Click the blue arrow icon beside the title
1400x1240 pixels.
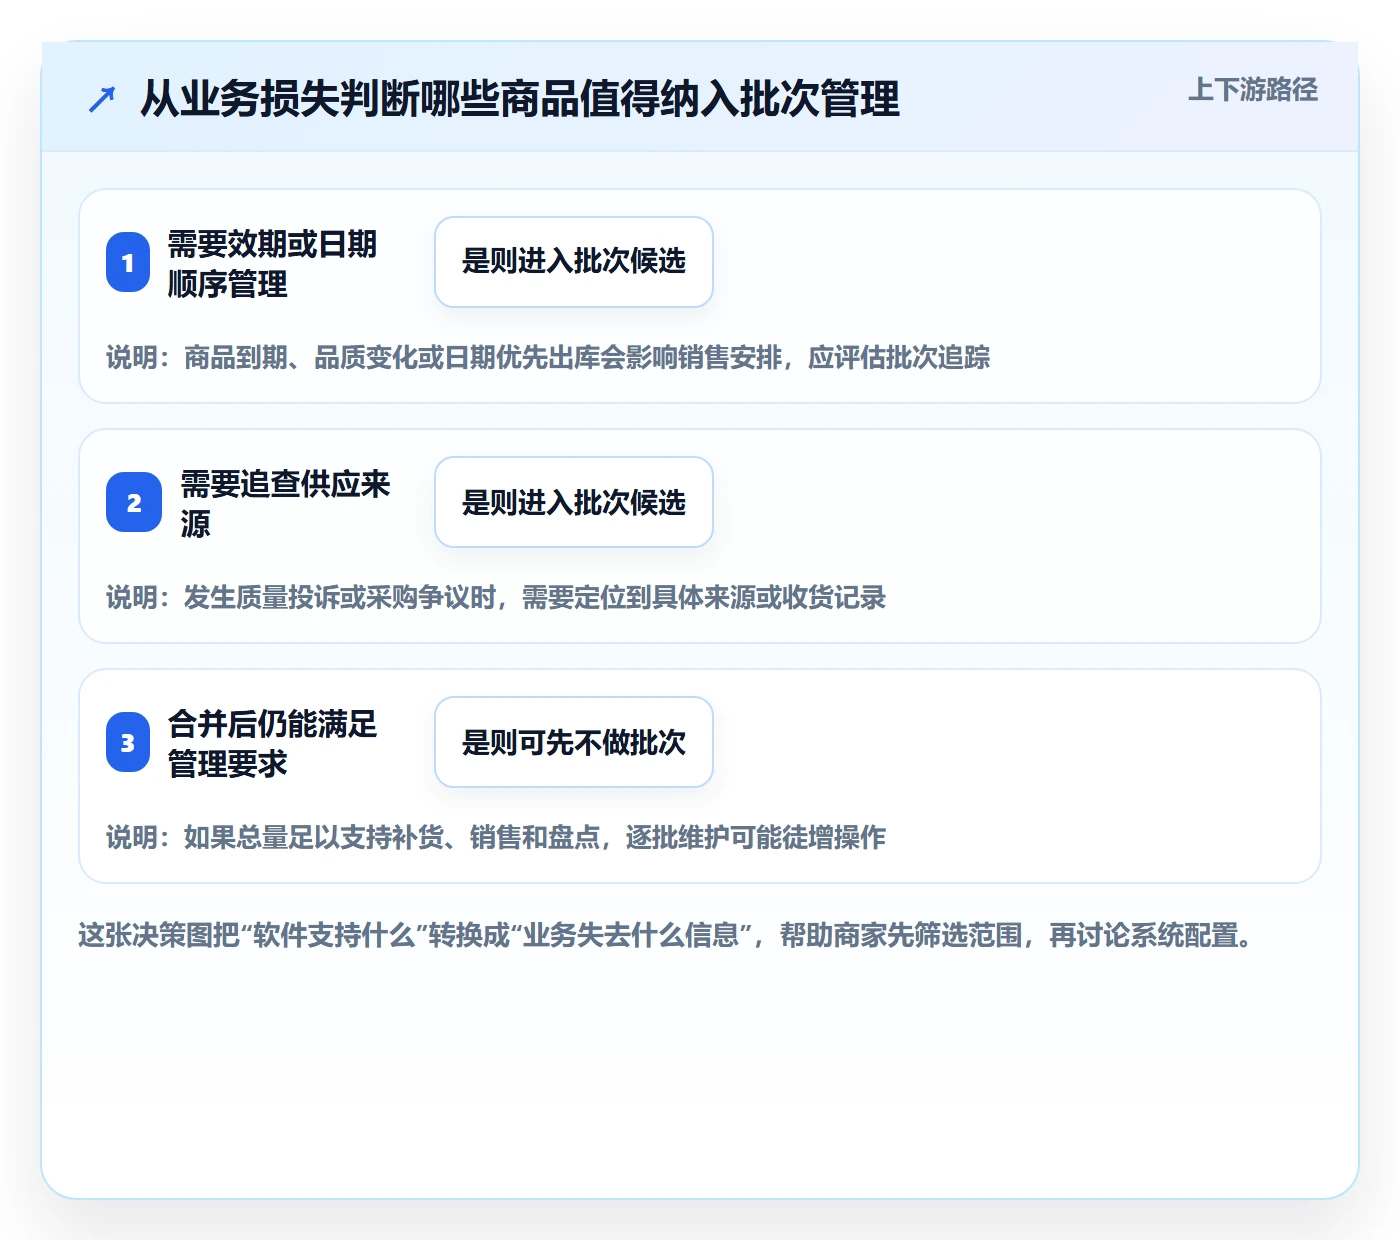[x=102, y=99]
